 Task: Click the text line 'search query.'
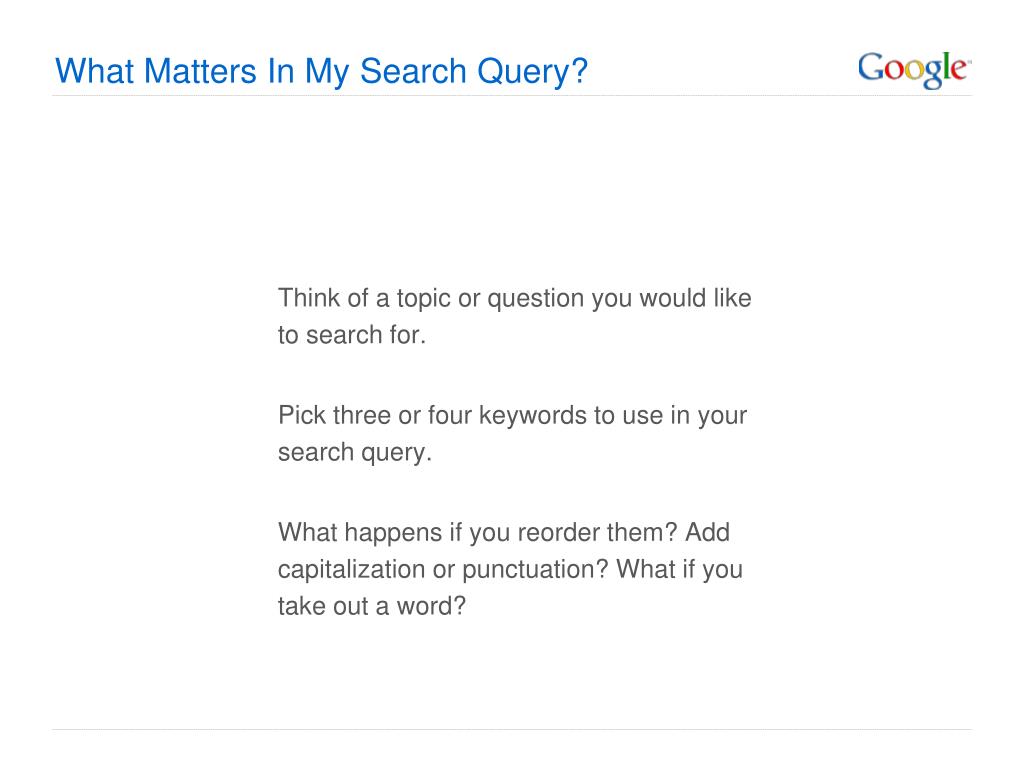355,452
